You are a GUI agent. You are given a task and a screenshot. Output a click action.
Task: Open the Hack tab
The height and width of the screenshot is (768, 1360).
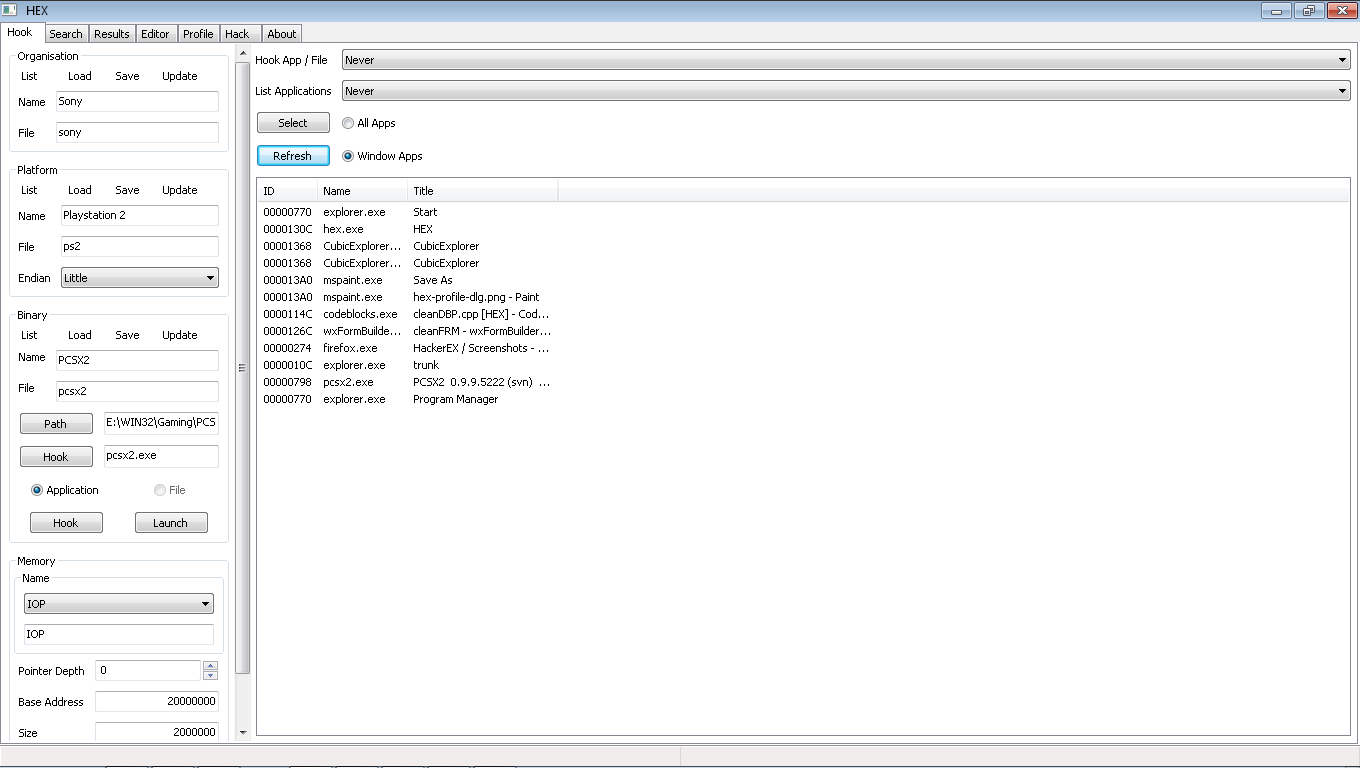click(239, 33)
